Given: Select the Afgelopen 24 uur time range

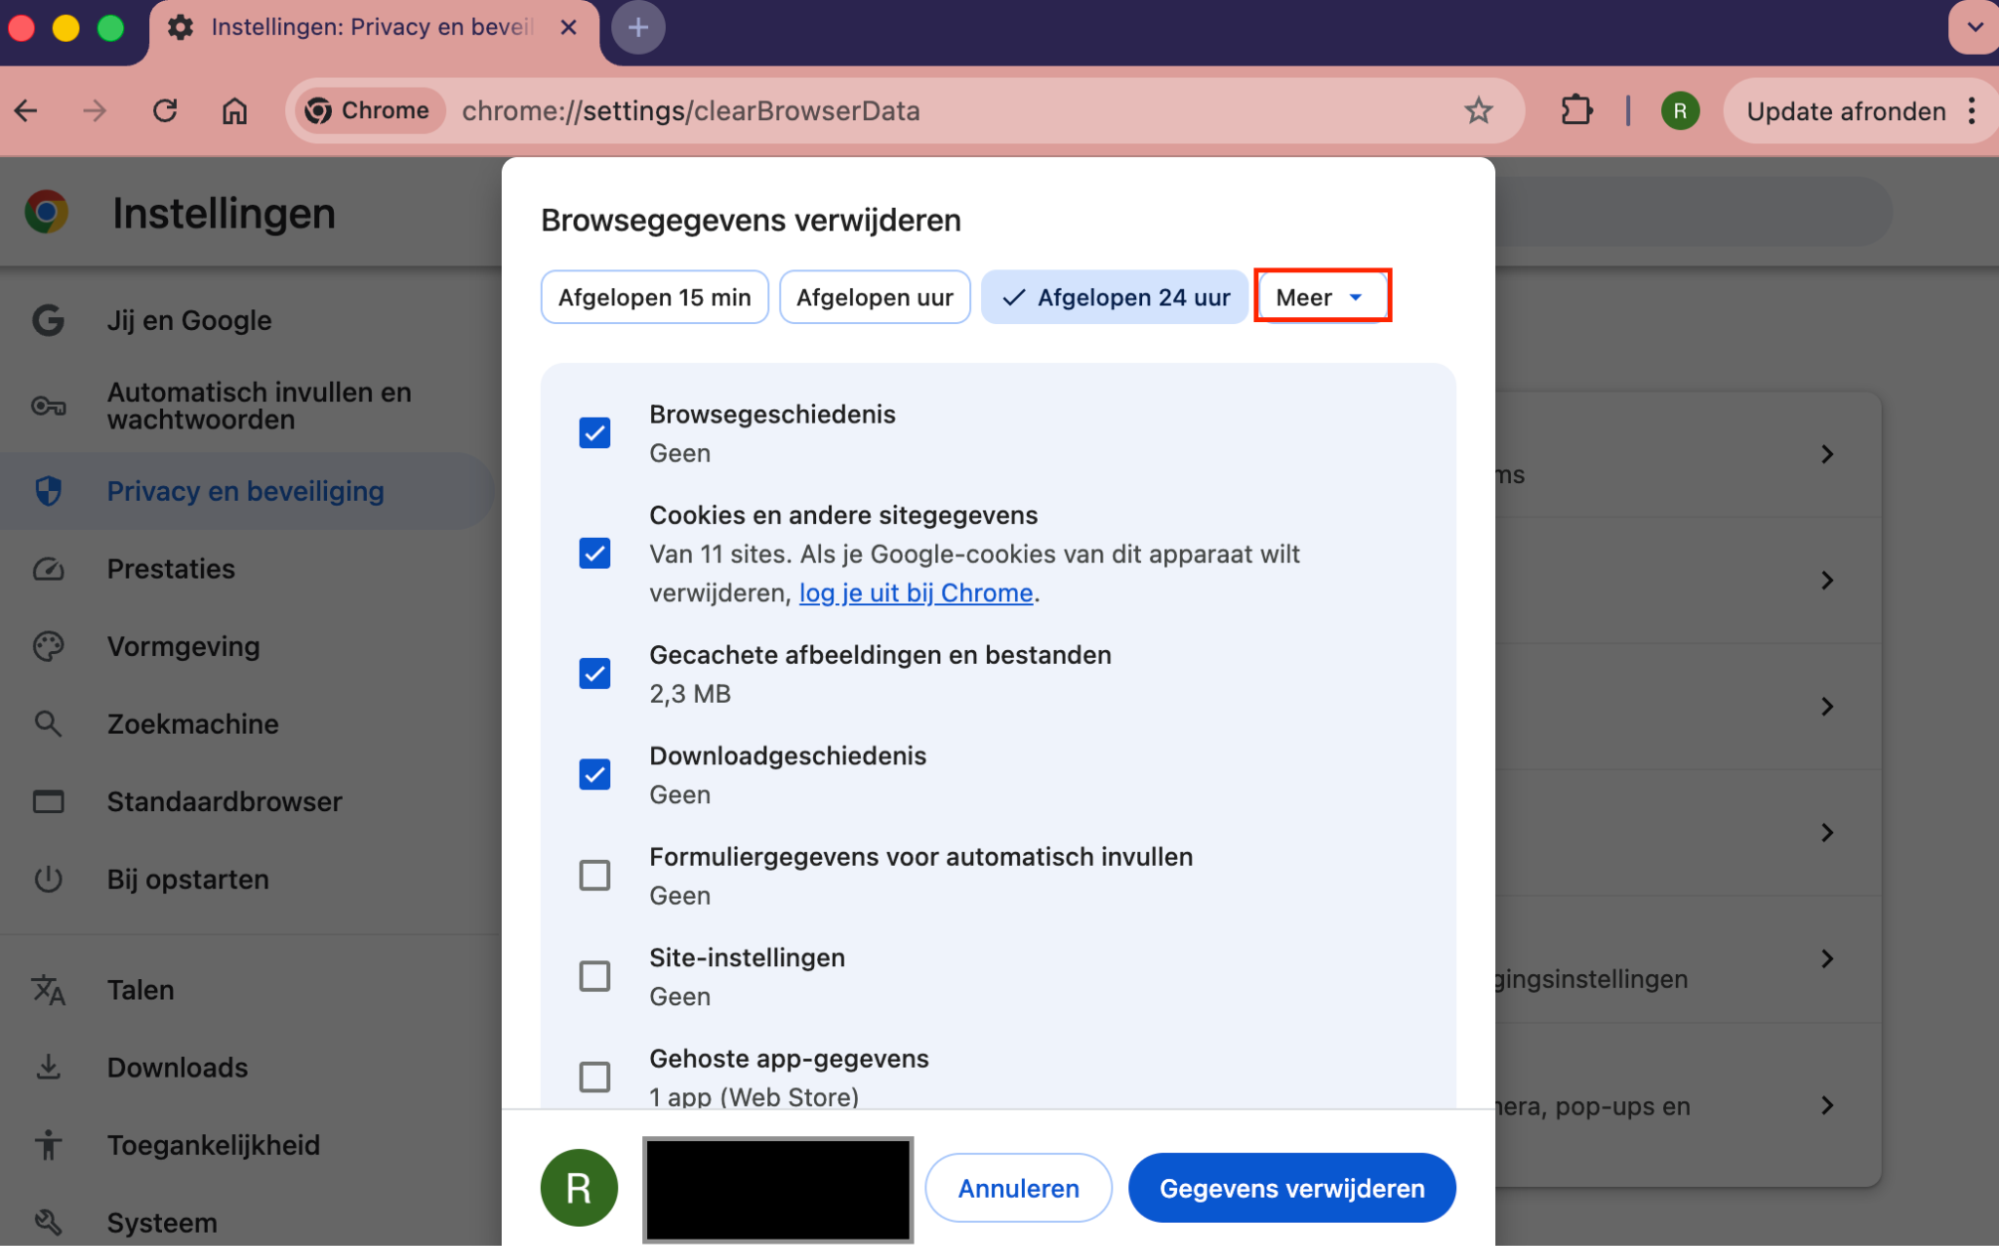Looking at the screenshot, I should [x=1115, y=297].
